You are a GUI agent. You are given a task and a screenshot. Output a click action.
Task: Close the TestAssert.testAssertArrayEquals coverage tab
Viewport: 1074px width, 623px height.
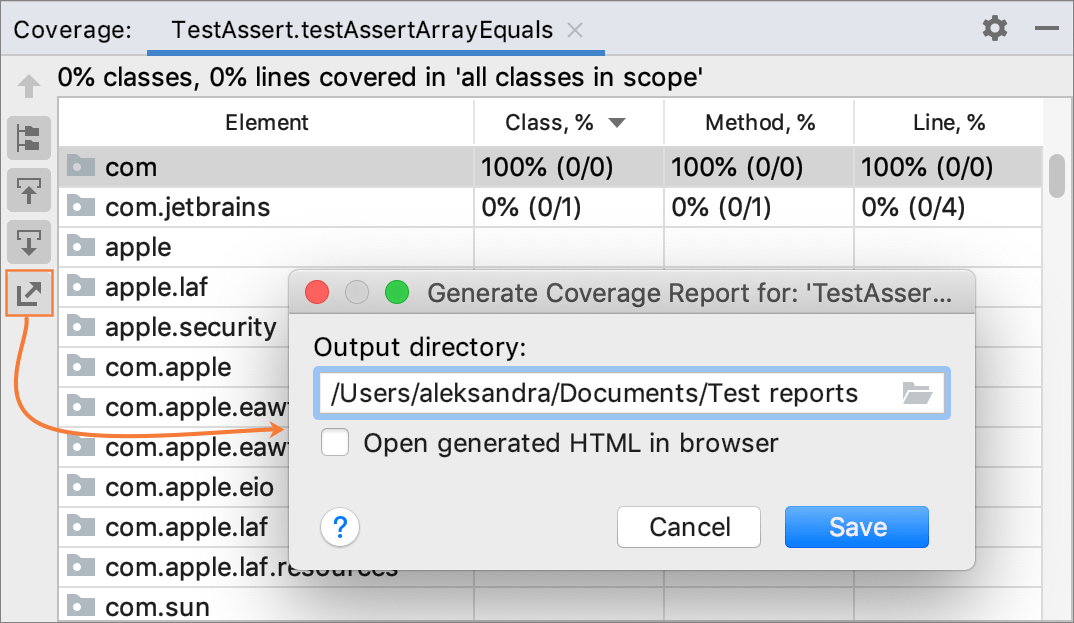[x=575, y=30]
